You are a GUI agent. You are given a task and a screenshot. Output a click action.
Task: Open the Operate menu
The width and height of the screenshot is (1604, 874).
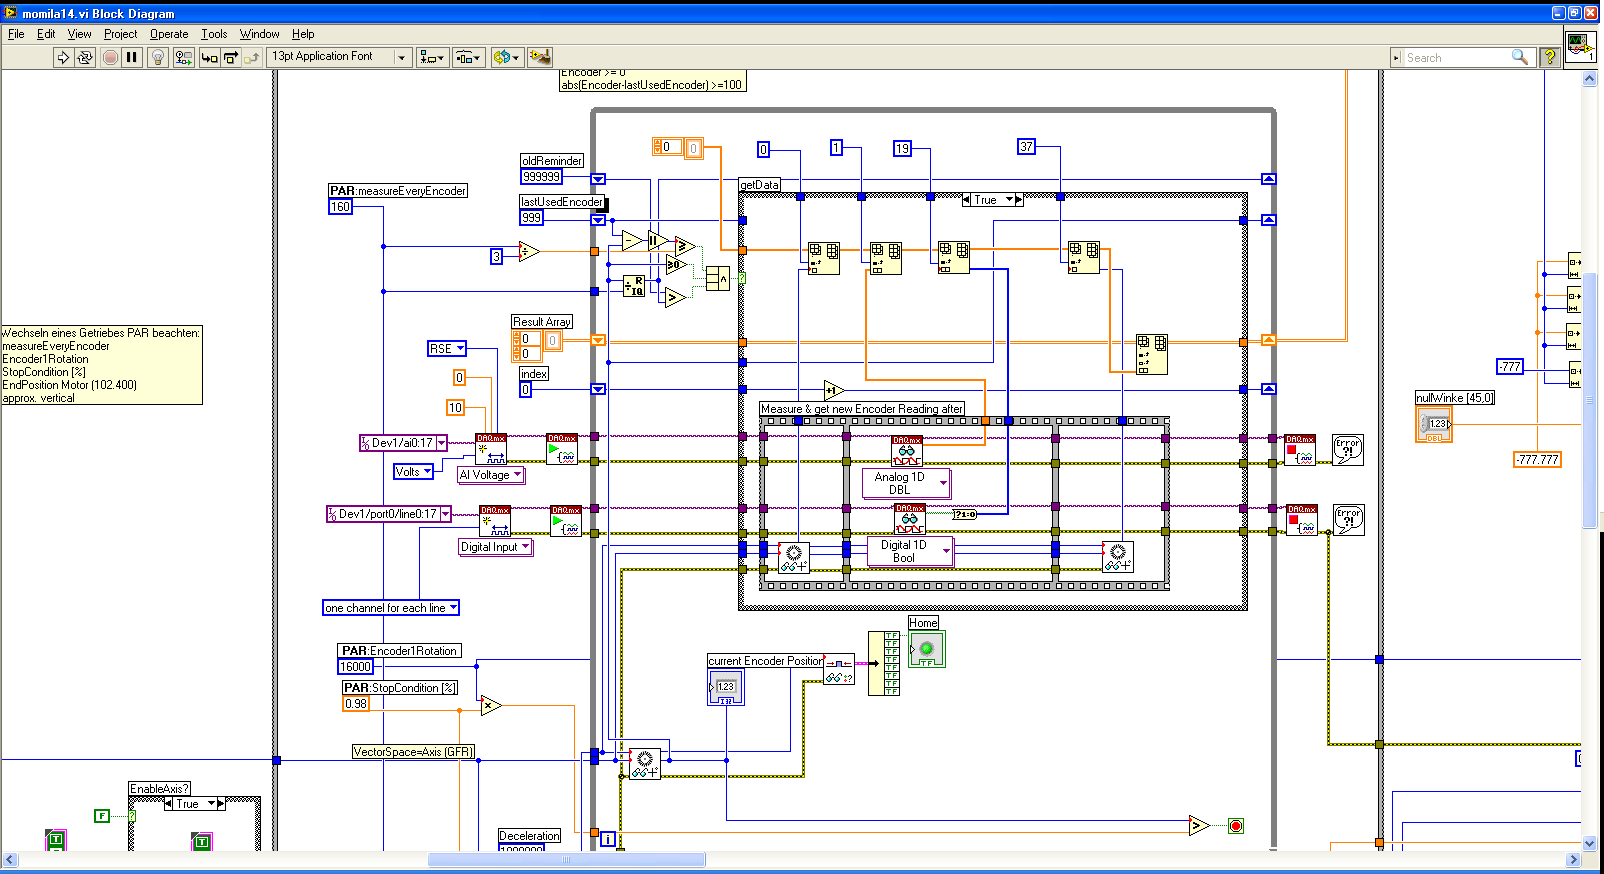tap(169, 34)
